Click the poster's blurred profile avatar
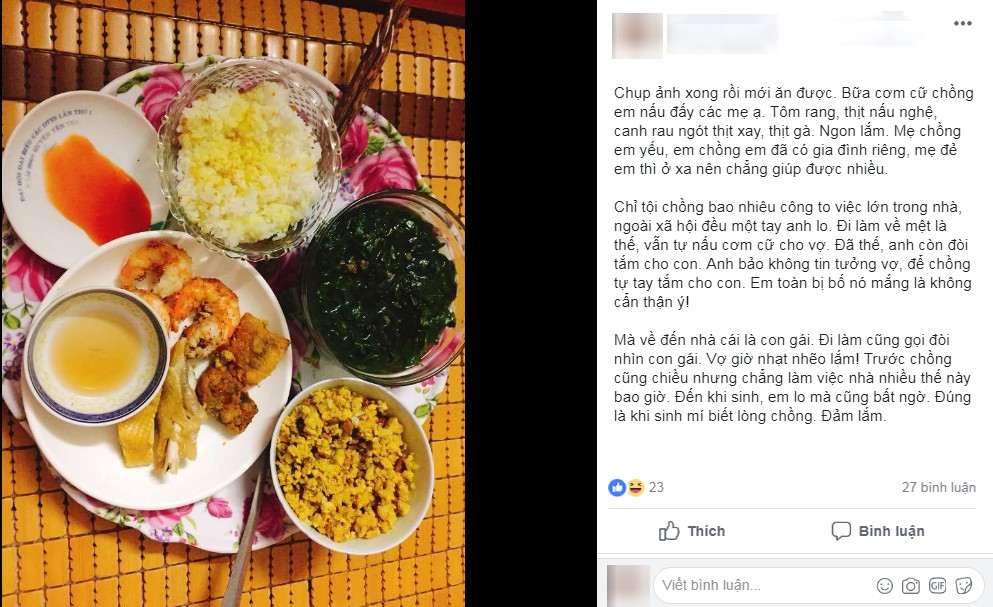Image resolution: width=993 pixels, height=607 pixels. (637, 35)
